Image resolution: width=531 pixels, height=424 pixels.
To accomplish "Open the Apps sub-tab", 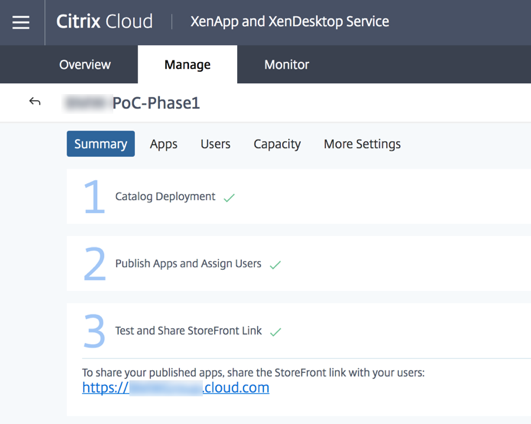I will [x=164, y=144].
